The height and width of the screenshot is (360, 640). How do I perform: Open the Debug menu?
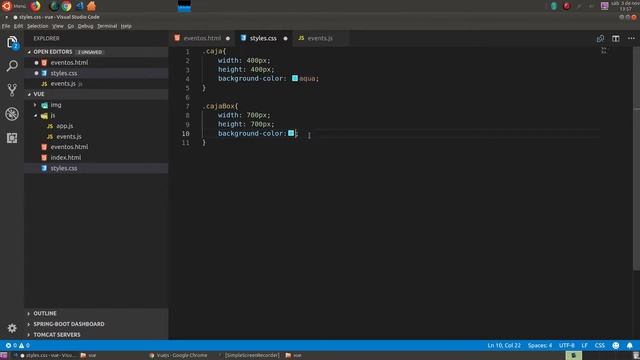point(85,26)
